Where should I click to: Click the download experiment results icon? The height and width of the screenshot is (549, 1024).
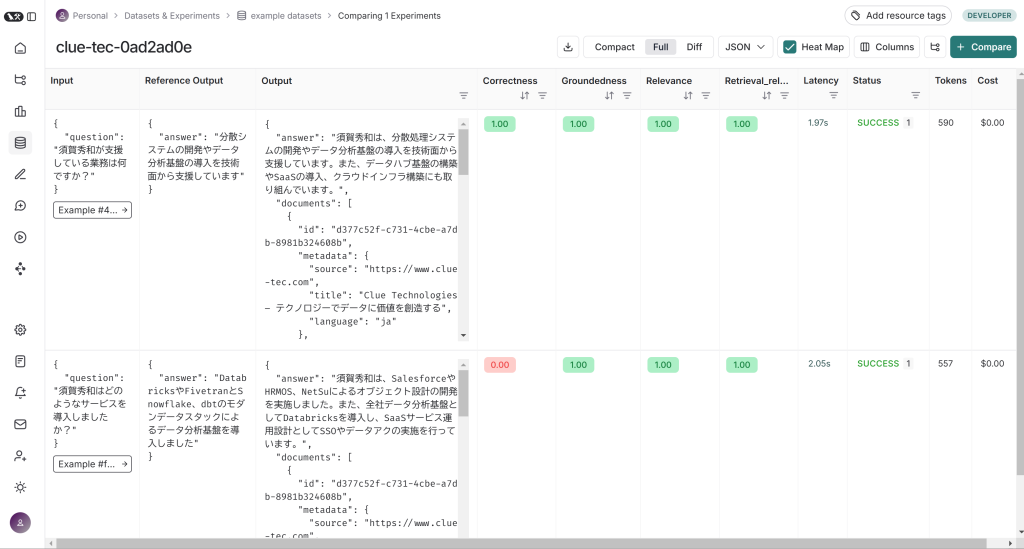pyautogui.click(x=568, y=47)
